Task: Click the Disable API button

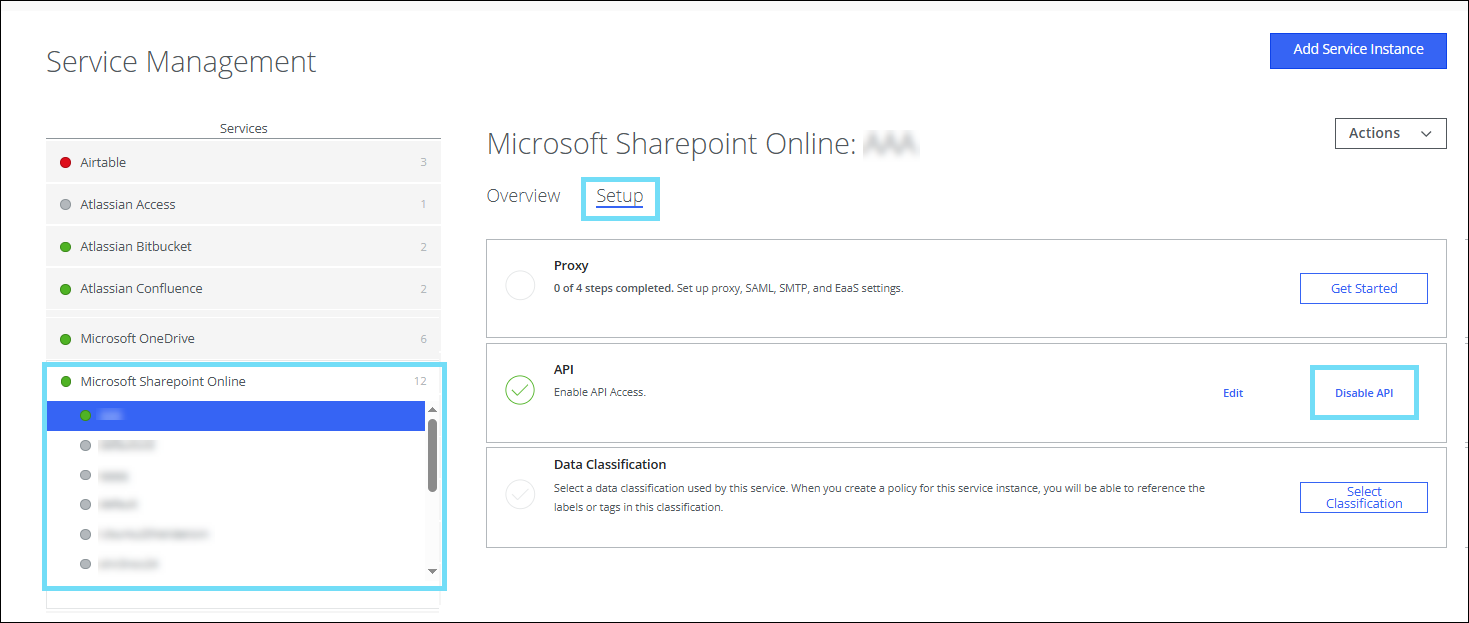Action: click(1363, 393)
